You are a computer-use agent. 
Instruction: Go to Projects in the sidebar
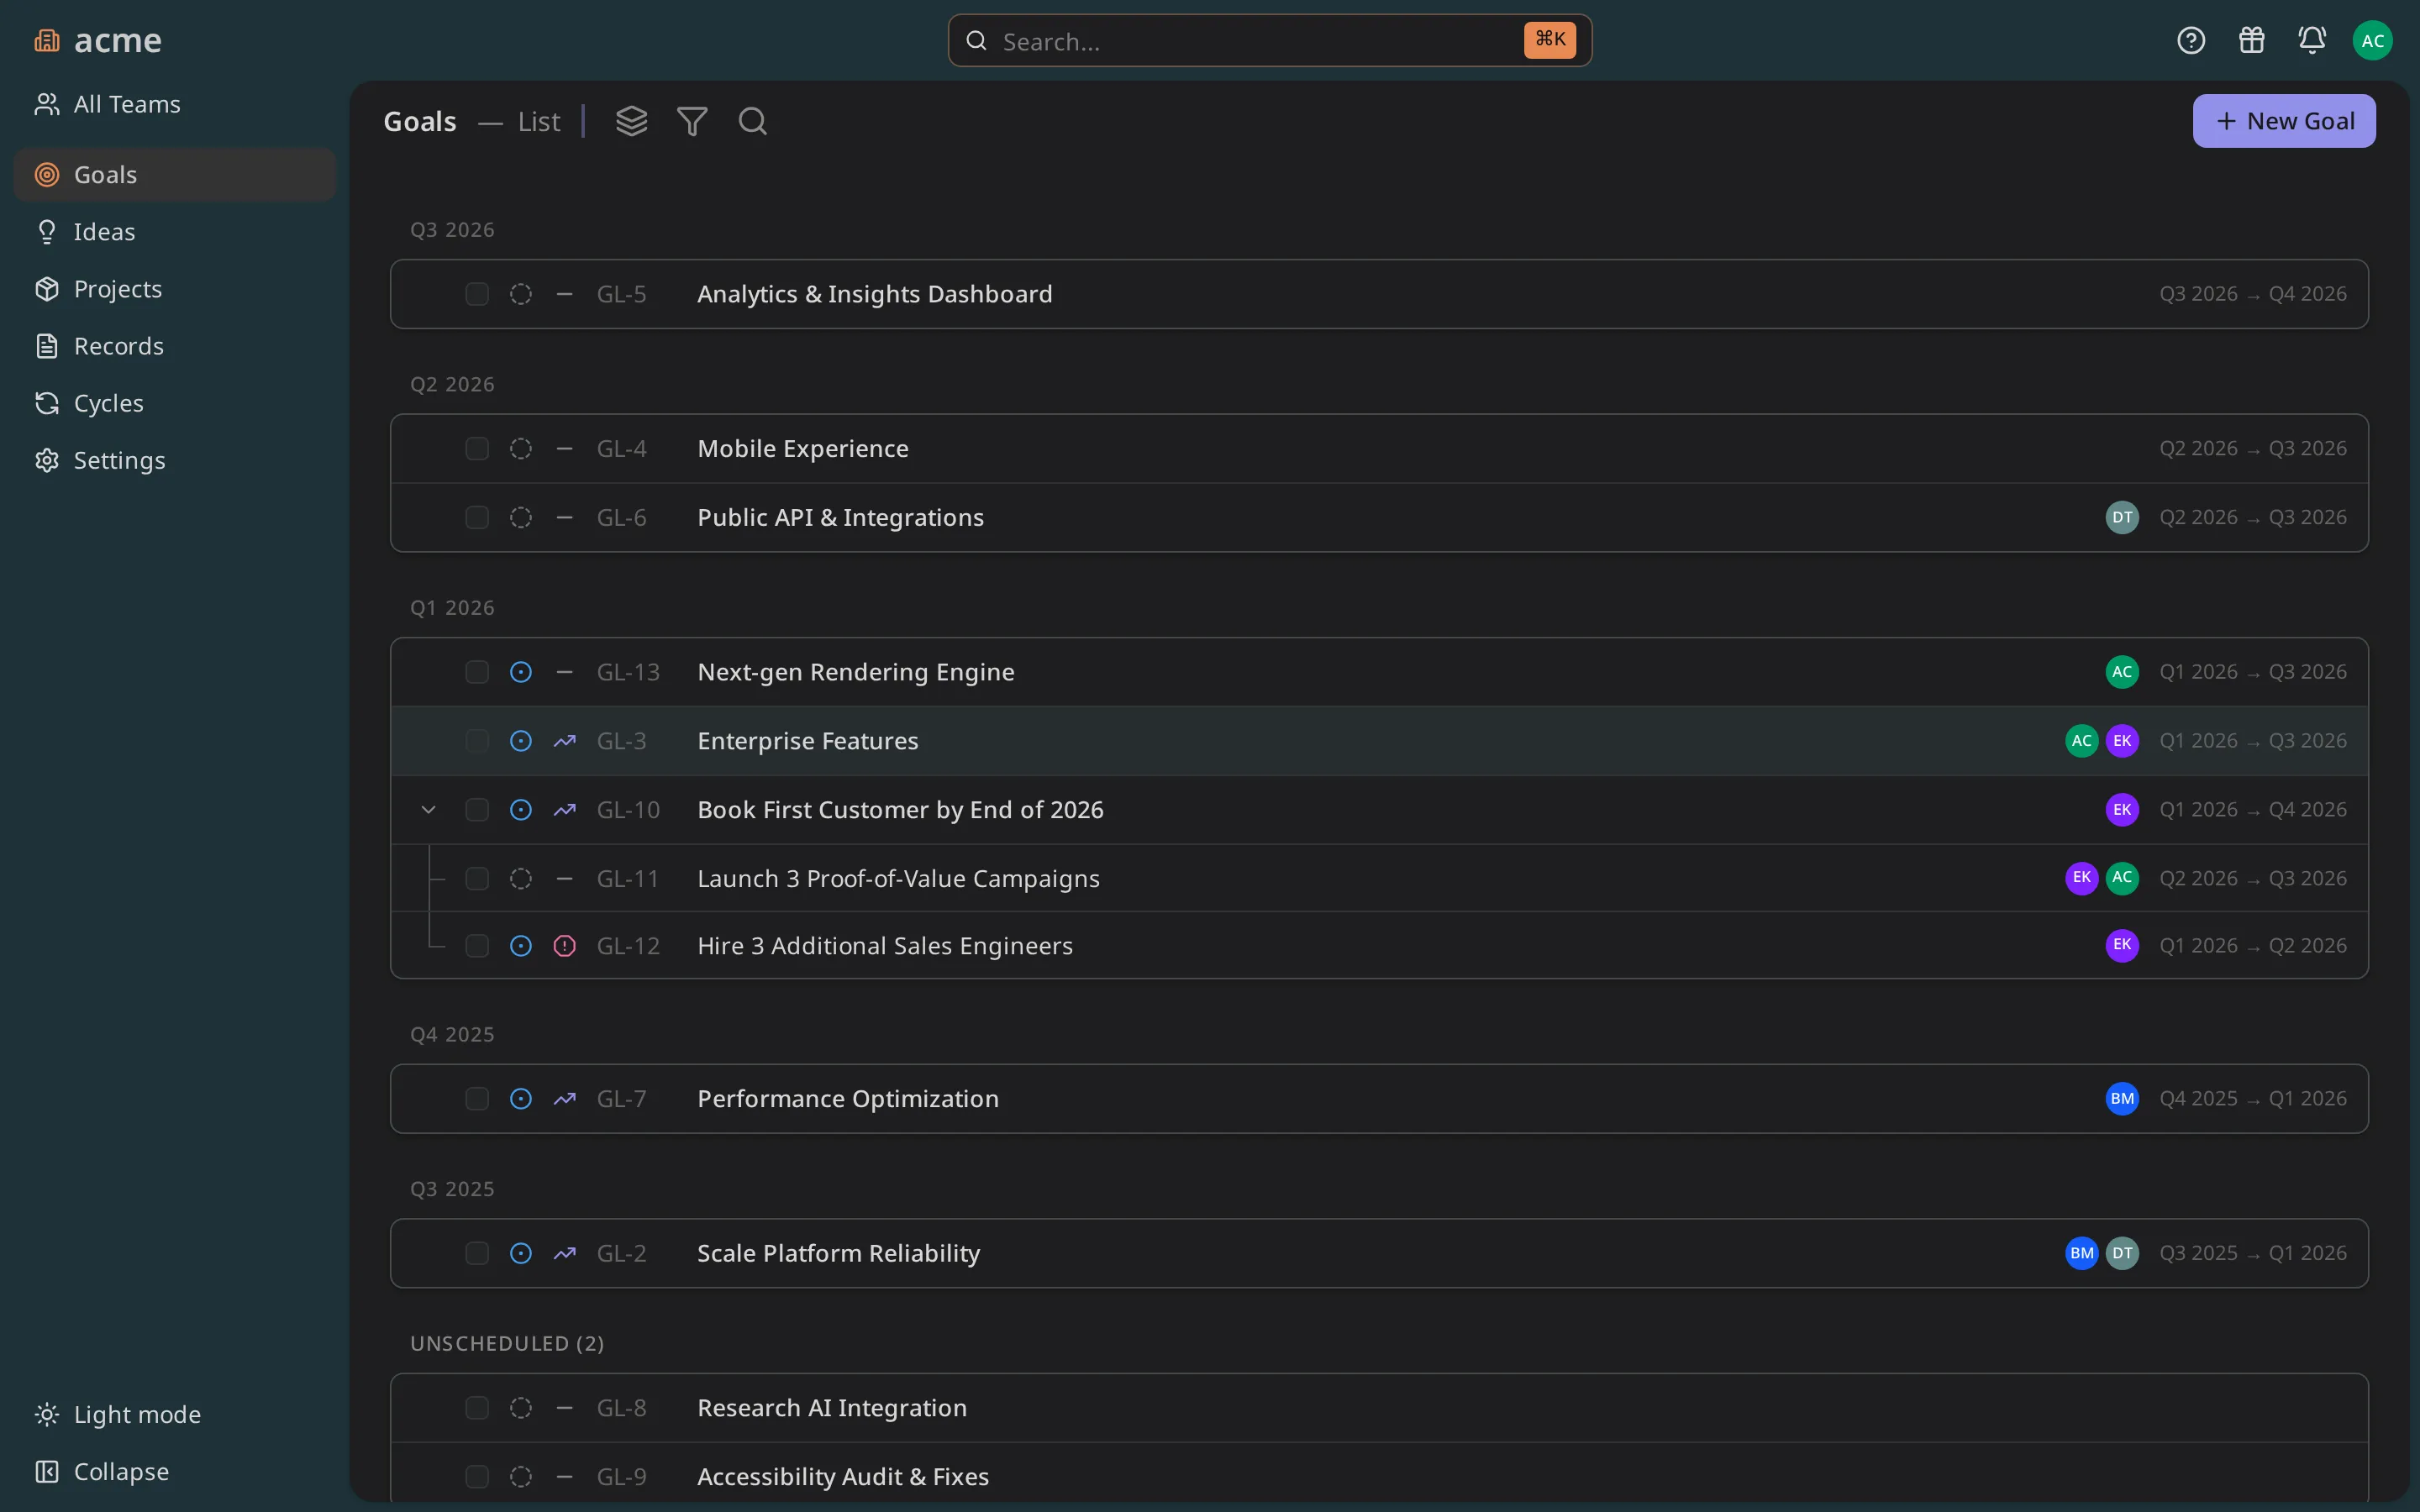175,289
